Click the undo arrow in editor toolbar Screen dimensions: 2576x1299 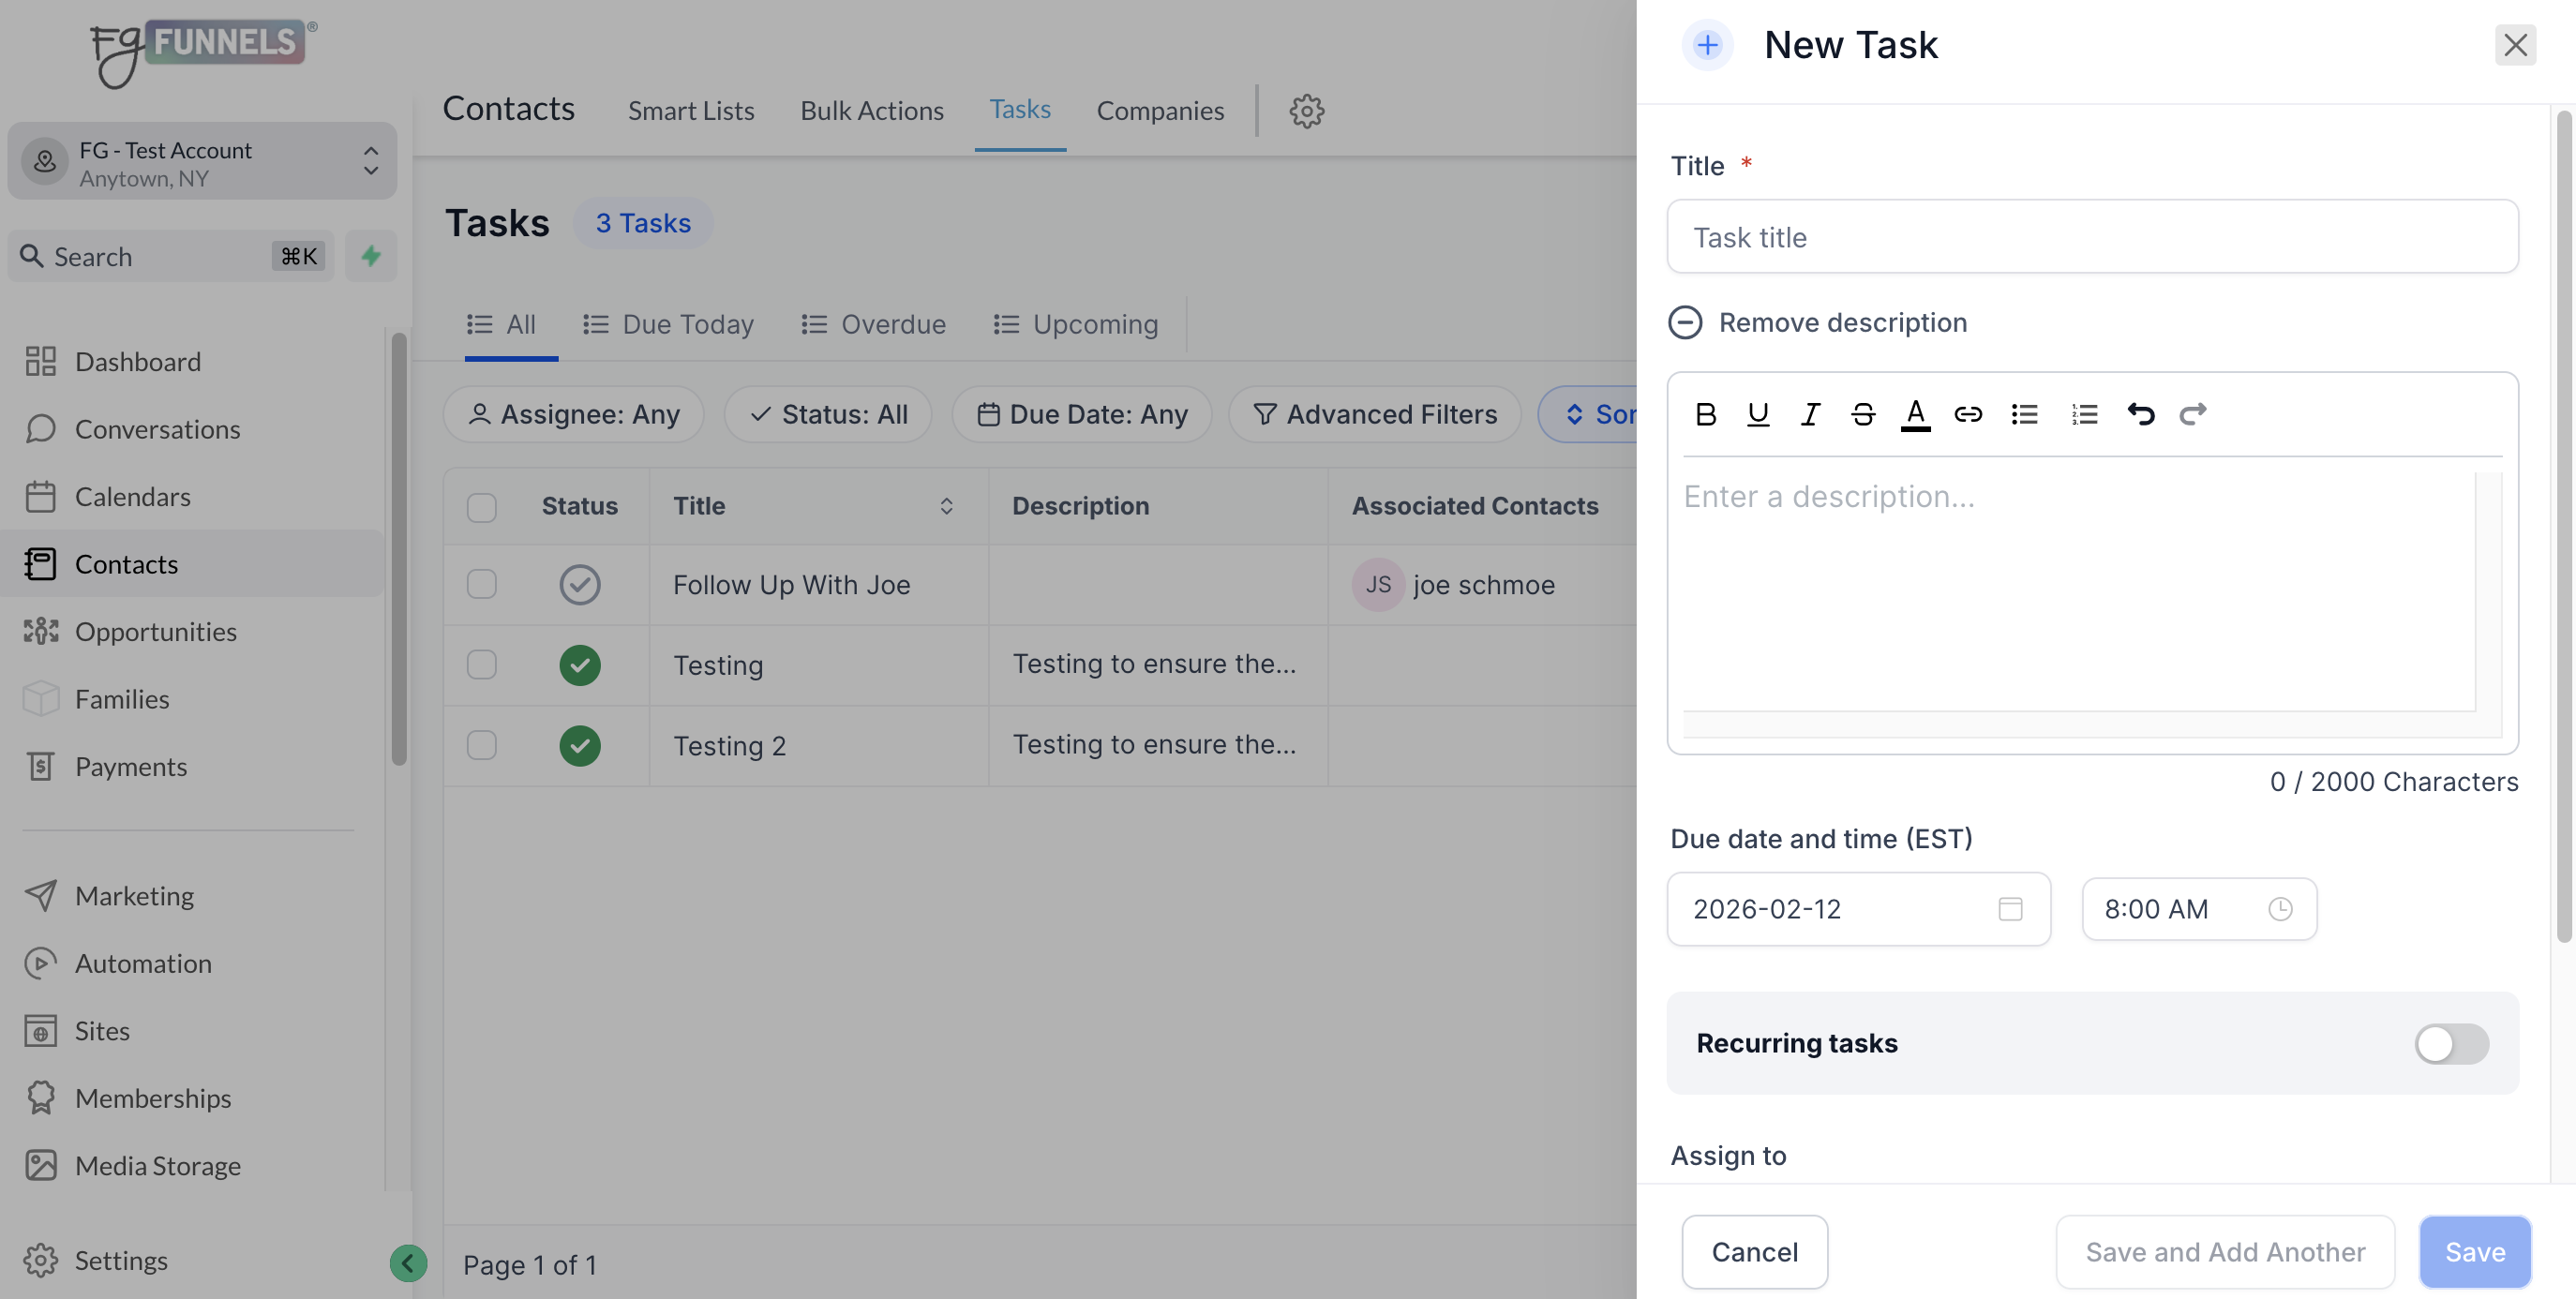coord(2141,414)
